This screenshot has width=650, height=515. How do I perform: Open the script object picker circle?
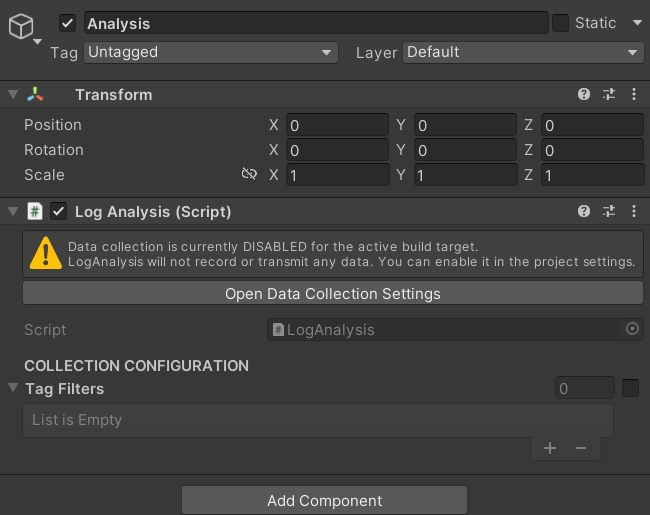[632, 329]
